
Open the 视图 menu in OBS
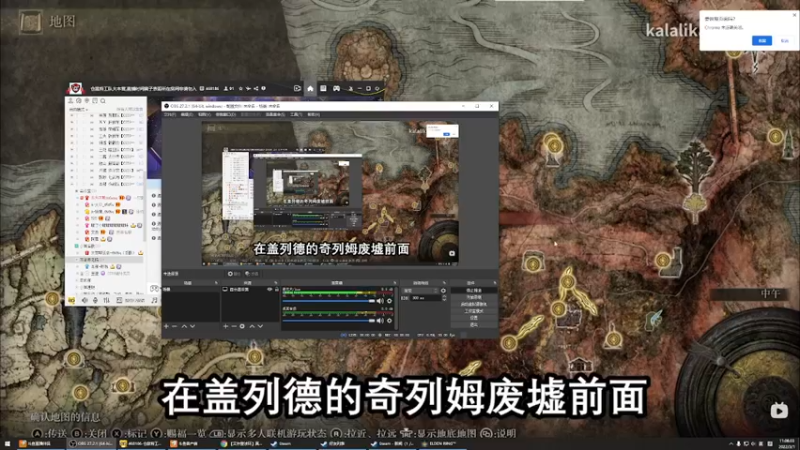coord(204,115)
